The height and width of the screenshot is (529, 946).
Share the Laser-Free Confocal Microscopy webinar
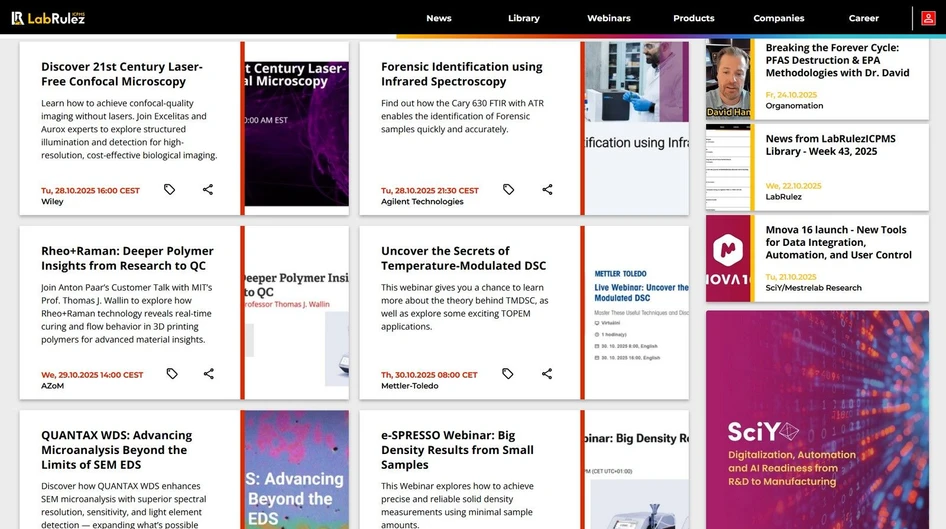pyautogui.click(x=208, y=189)
